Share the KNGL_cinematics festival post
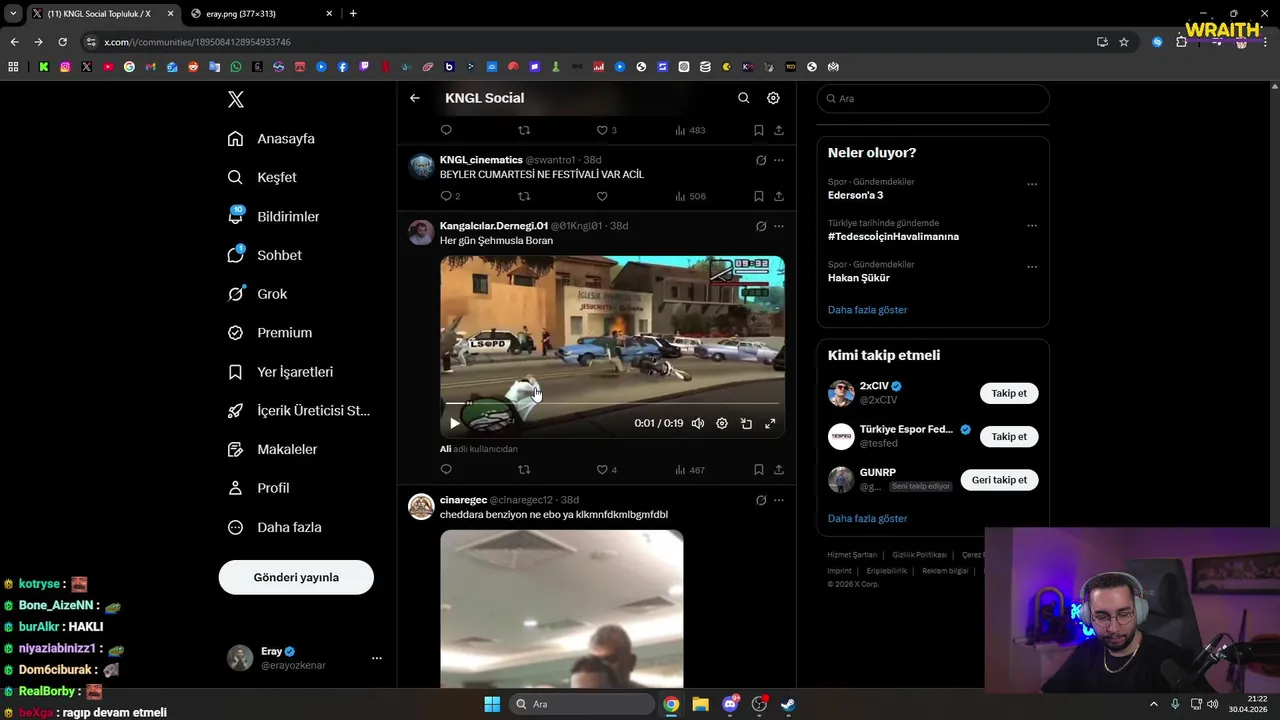Image resolution: width=1280 pixels, height=720 pixels. pos(778,196)
